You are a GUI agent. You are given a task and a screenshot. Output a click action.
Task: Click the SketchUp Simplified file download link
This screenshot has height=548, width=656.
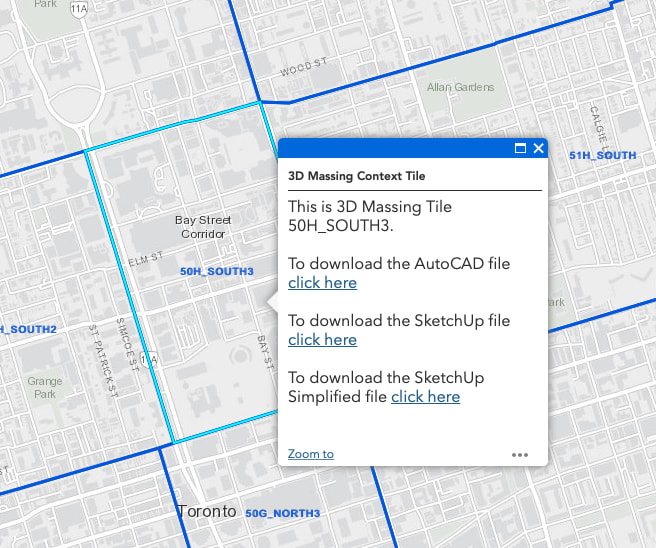coord(425,397)
